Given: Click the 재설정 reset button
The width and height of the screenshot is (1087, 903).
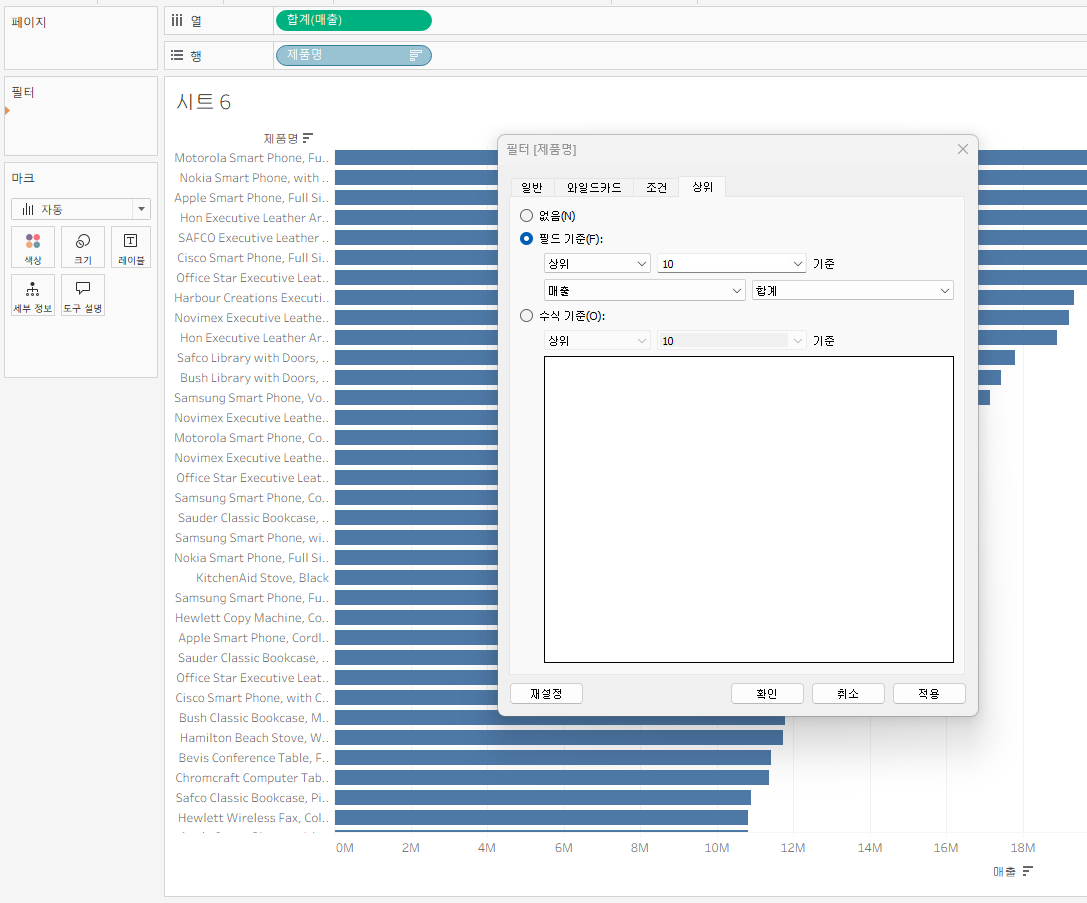Looking at the screenshot, I should (546, 694).
